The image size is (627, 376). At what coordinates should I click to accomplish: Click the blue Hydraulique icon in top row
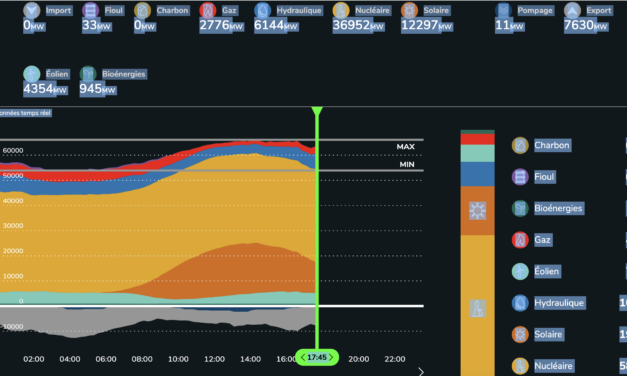click(262, 10)
